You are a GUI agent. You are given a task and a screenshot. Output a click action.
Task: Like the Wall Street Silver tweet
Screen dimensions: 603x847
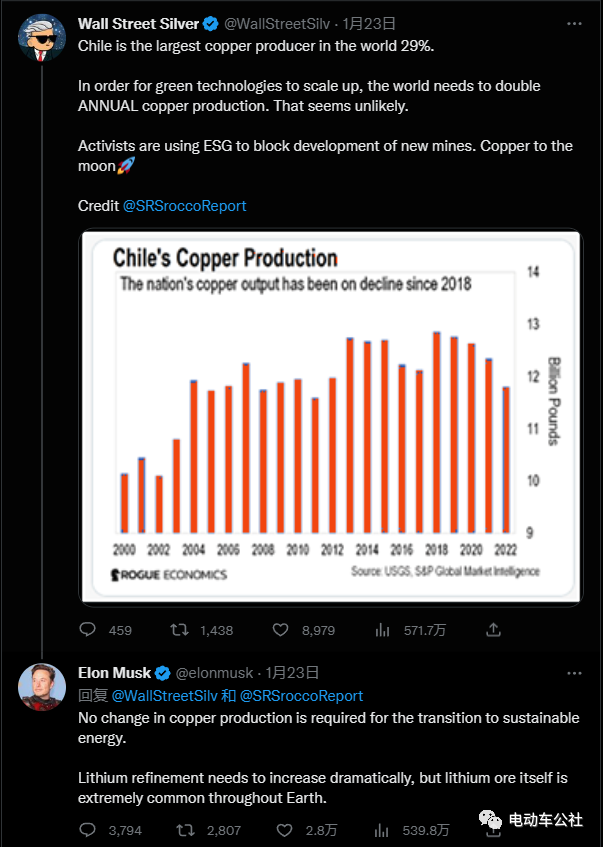point(282,630)
